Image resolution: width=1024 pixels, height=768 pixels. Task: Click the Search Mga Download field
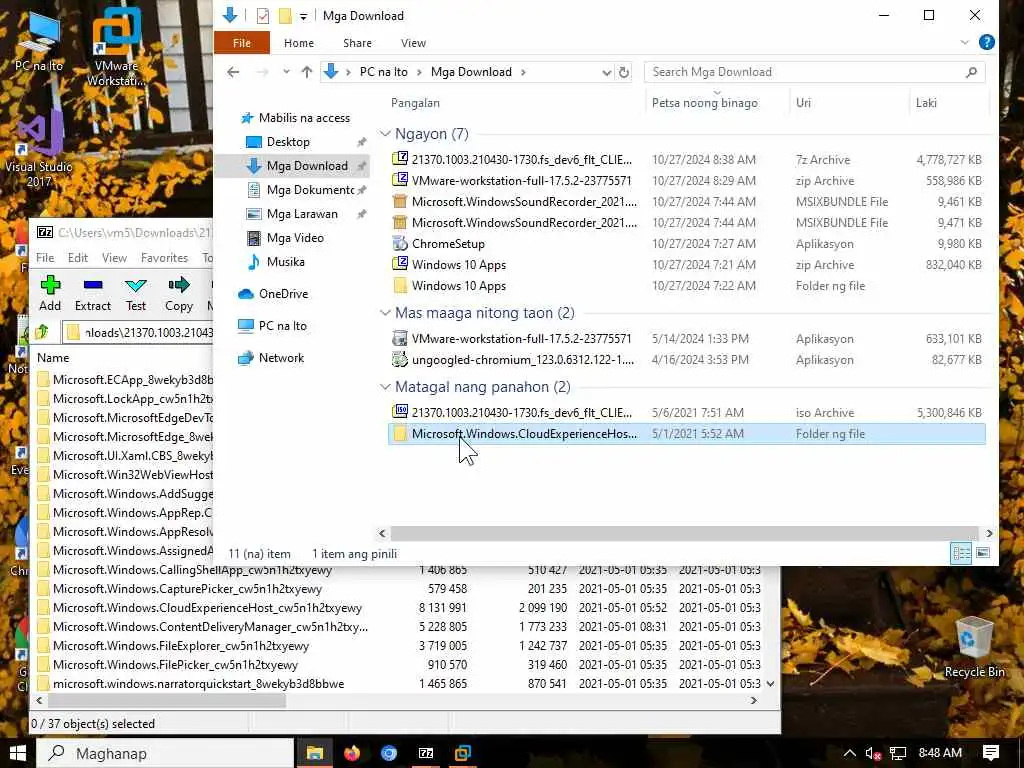(814, 72)
